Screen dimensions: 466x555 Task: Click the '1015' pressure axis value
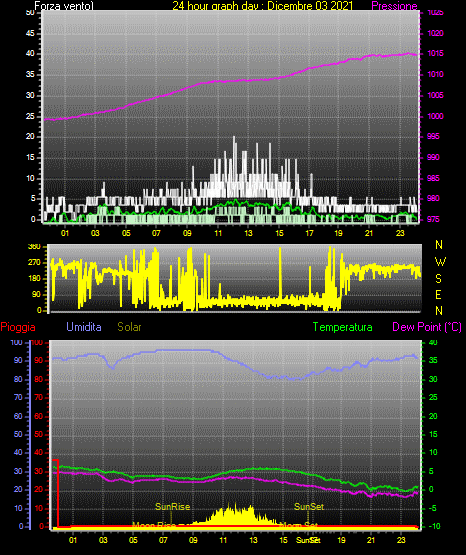tap(436, 53)
